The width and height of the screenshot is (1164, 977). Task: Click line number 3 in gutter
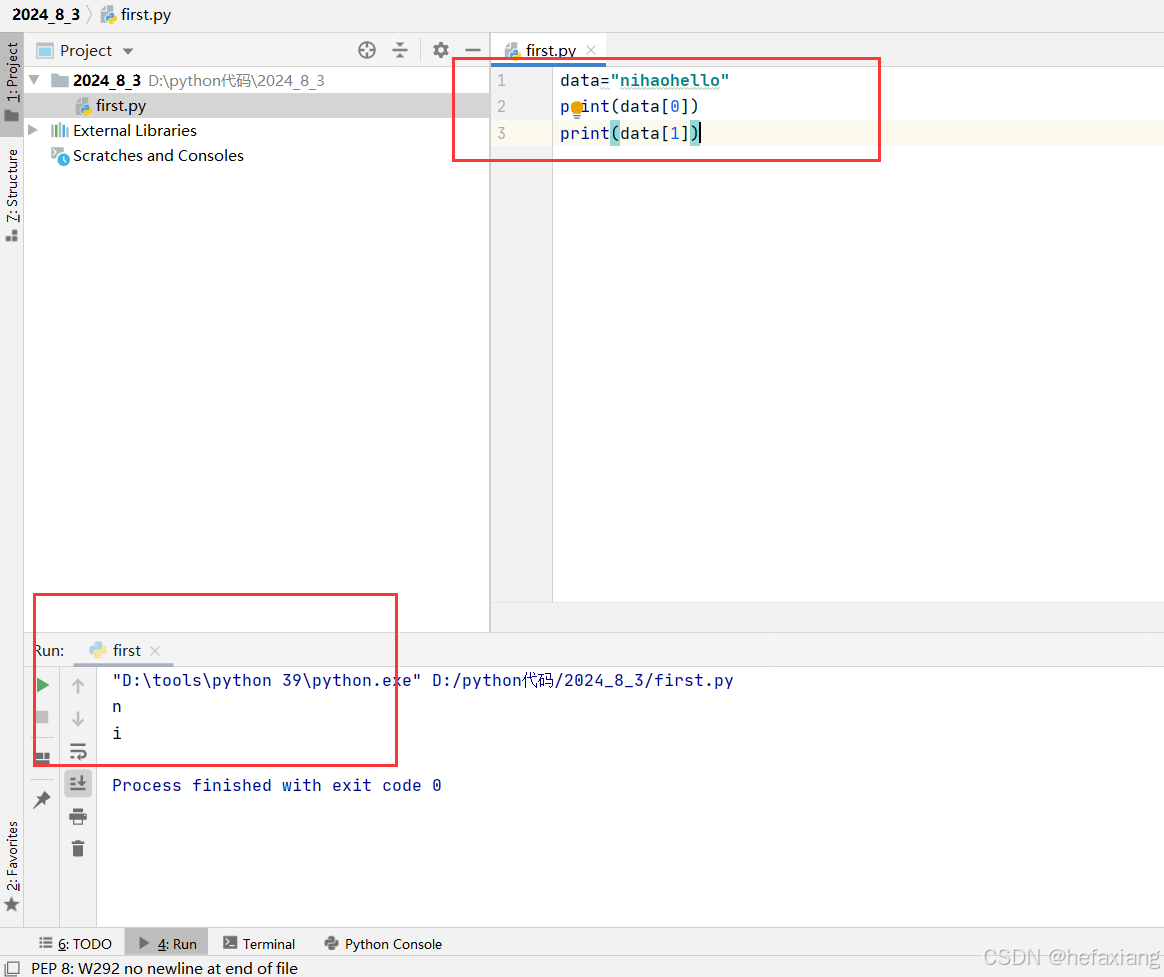pos(502,134)
